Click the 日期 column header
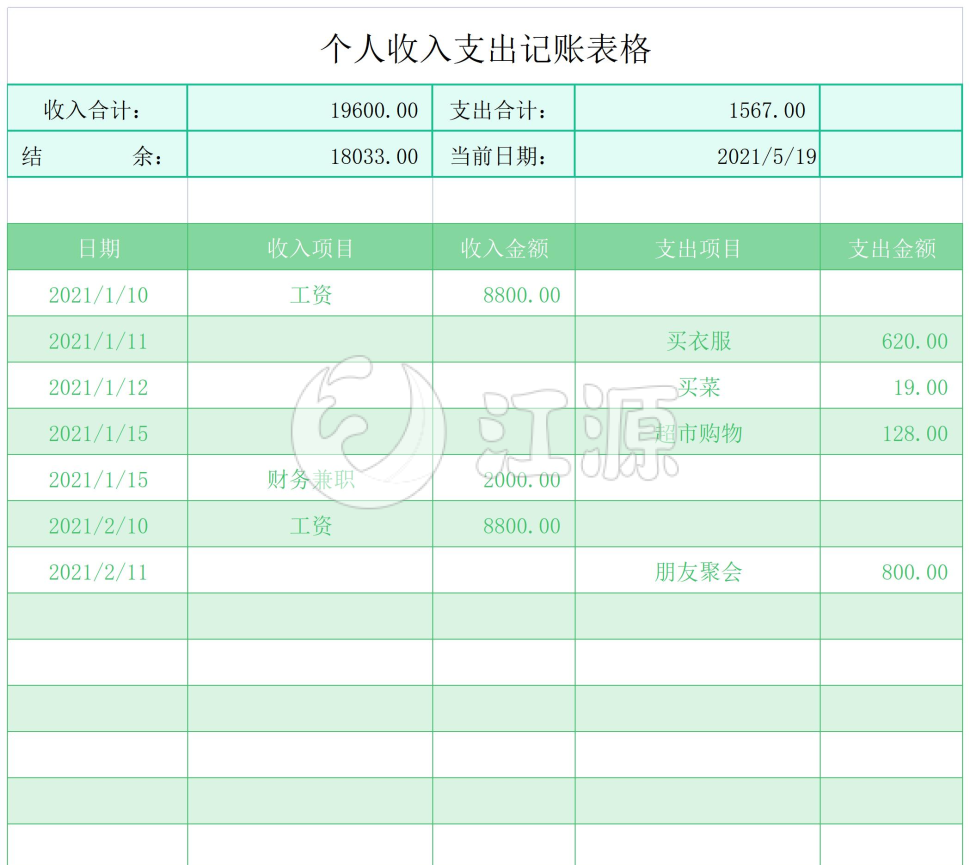The image size is (970, 865). (x=97, y=247)
